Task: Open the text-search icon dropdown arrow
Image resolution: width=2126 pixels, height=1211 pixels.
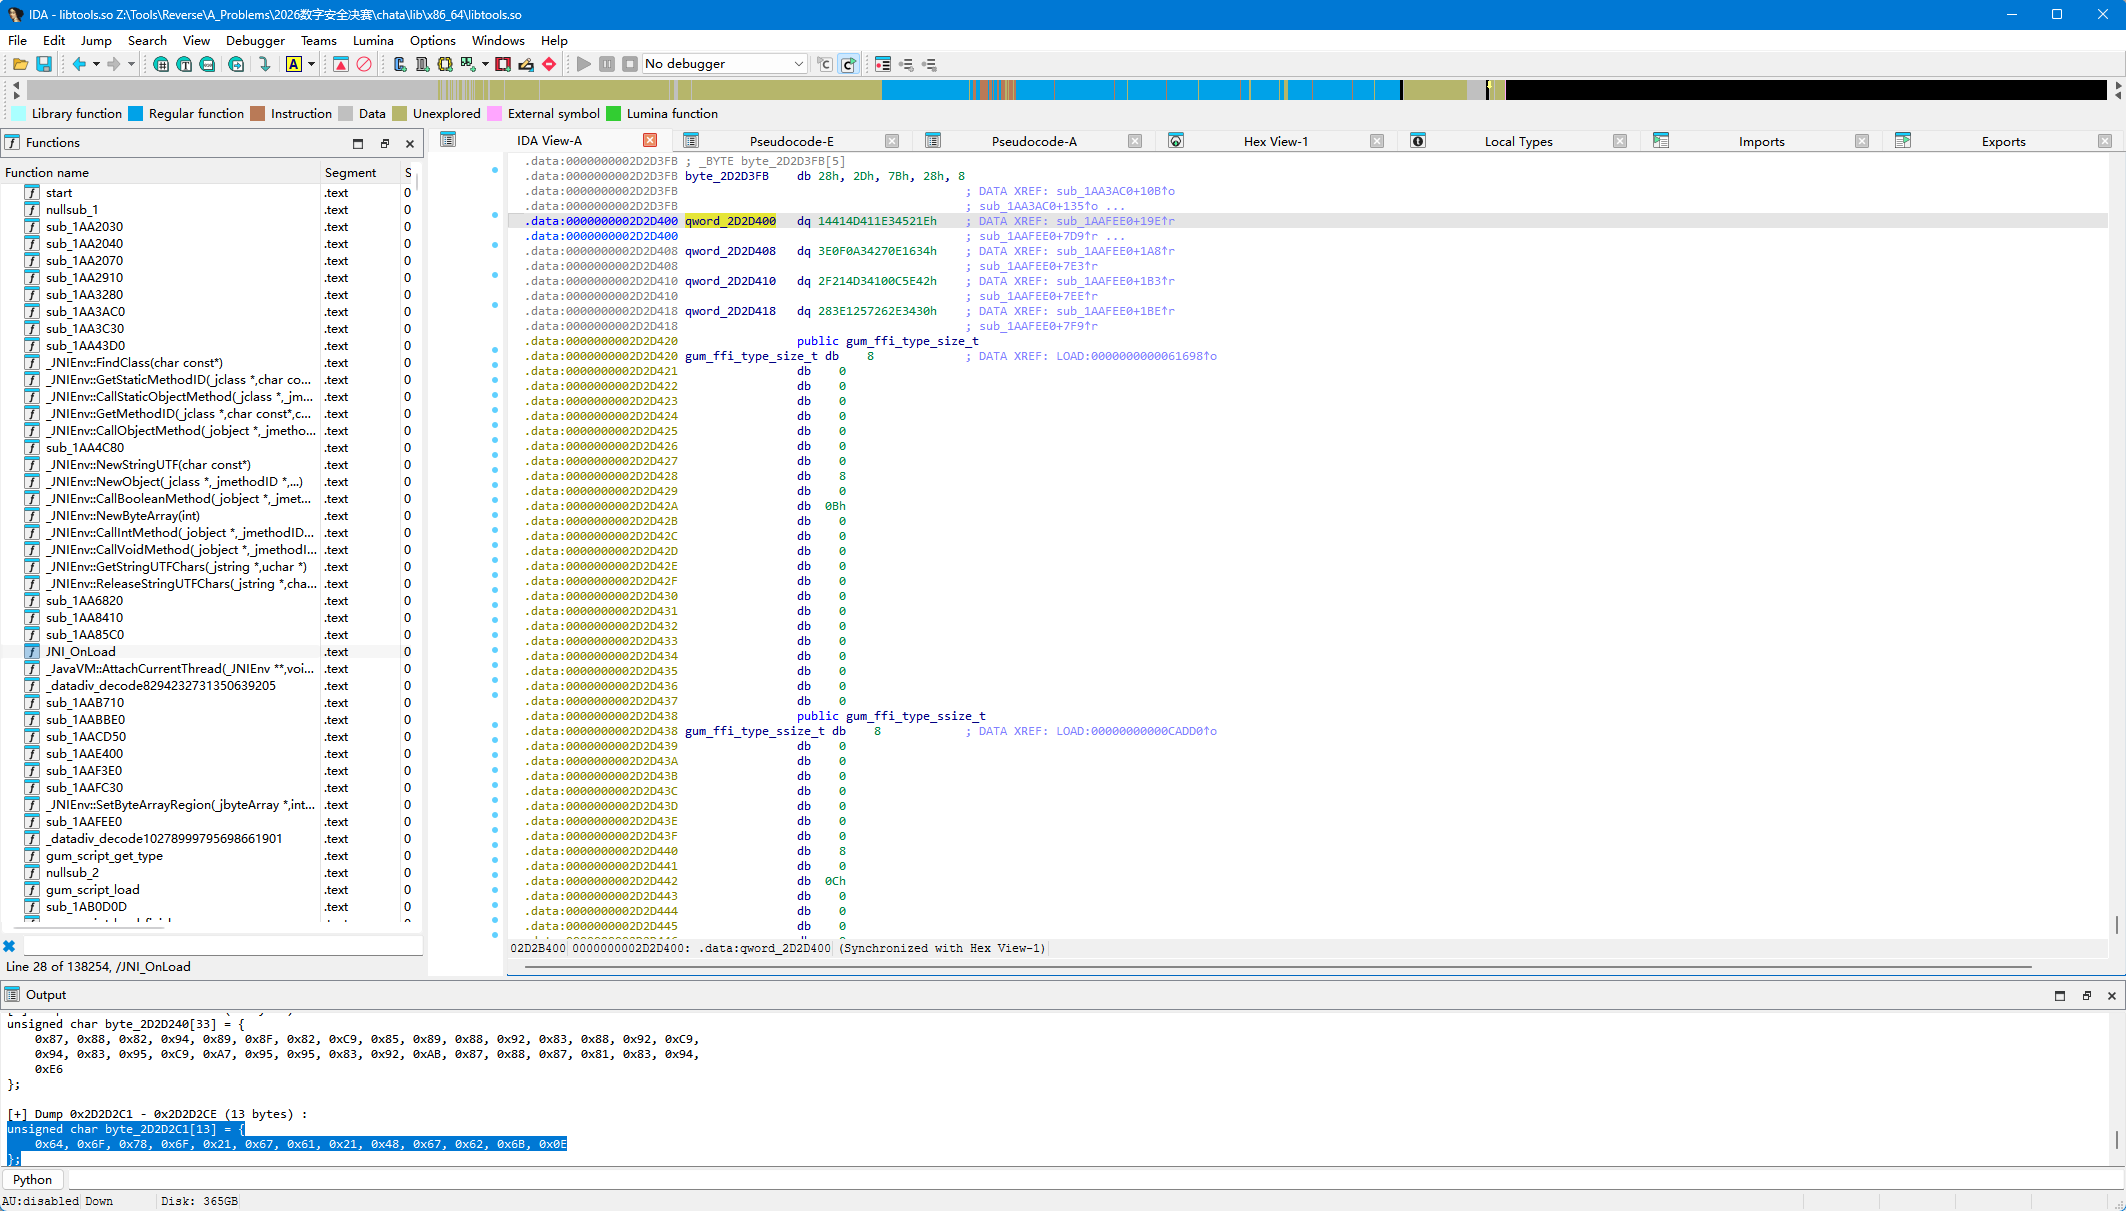Action: [311, 64]
